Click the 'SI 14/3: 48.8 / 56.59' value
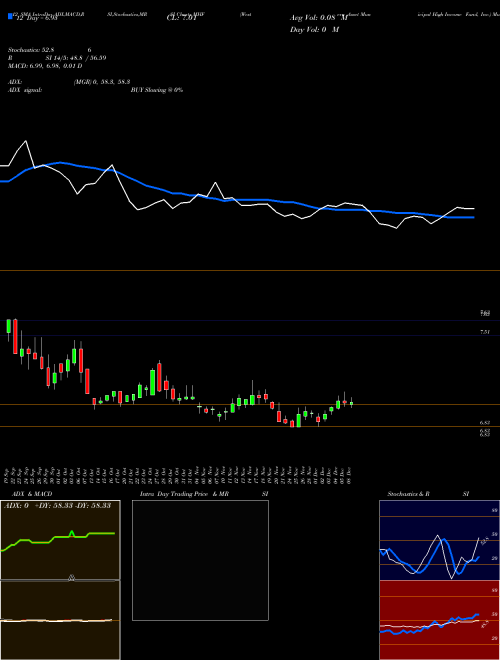This screenshot has width=500, height=660. (76, 58)
